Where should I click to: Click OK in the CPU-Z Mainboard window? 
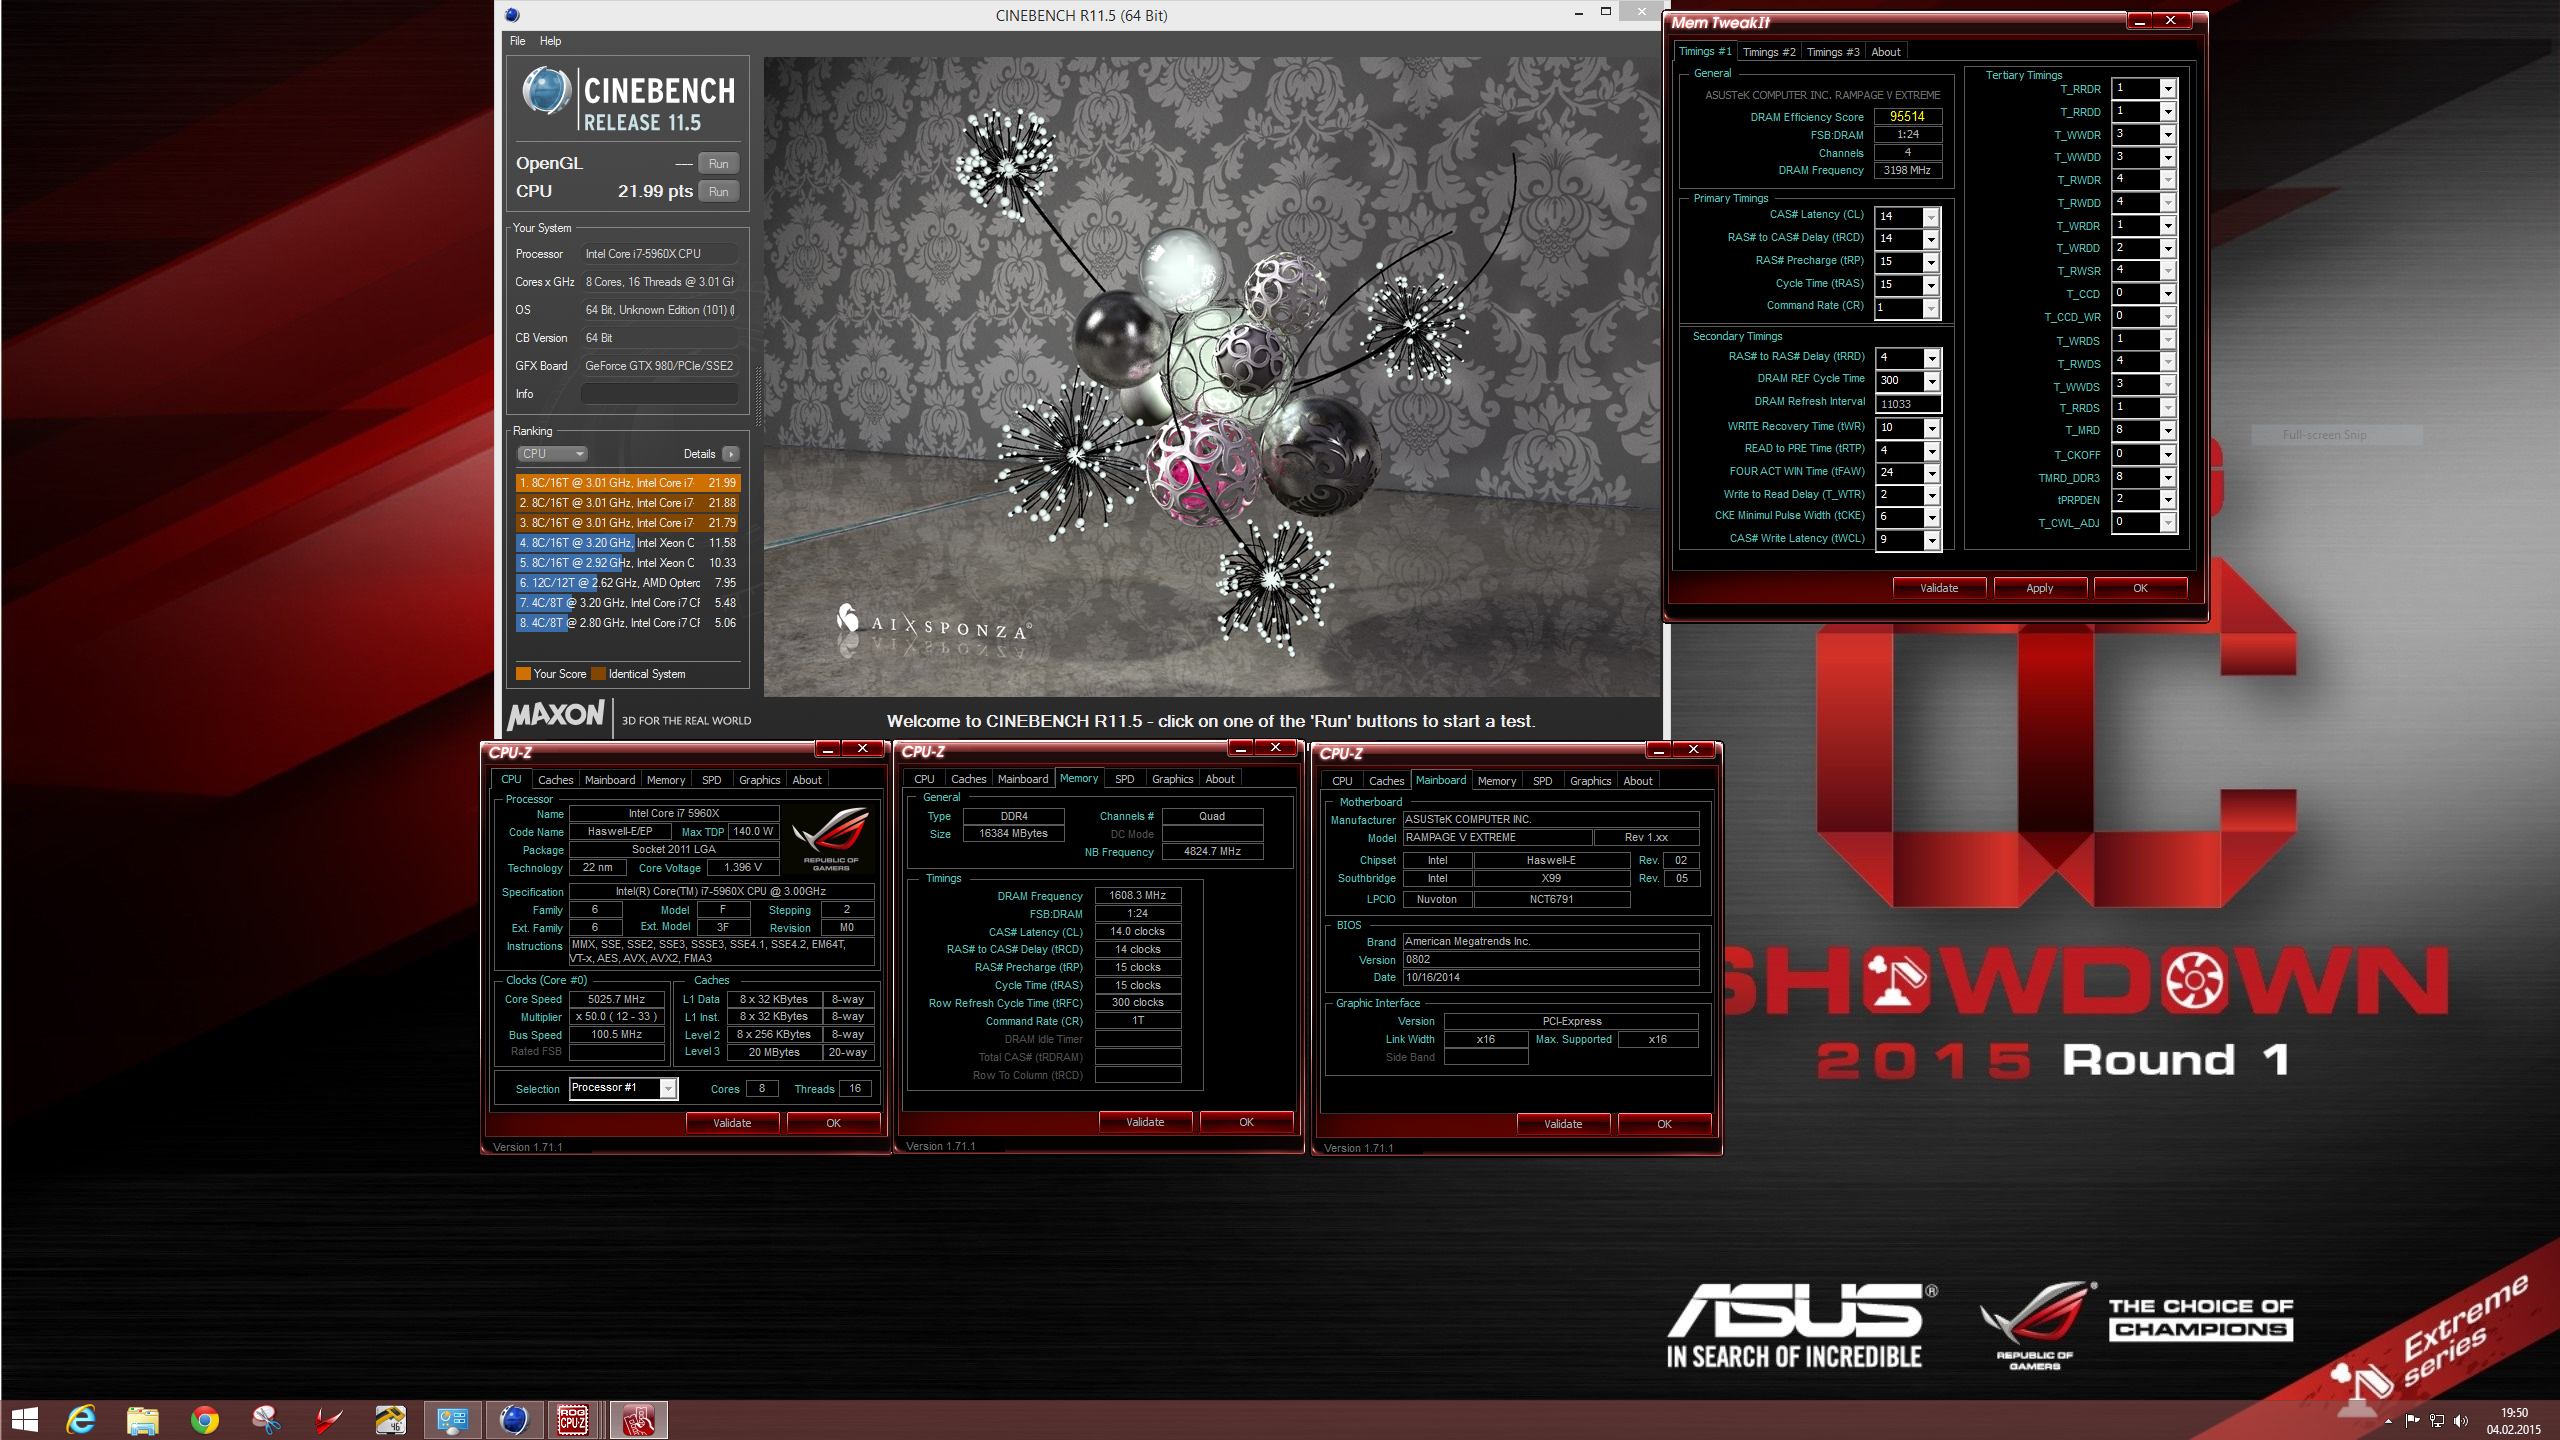(1664, 1124)
